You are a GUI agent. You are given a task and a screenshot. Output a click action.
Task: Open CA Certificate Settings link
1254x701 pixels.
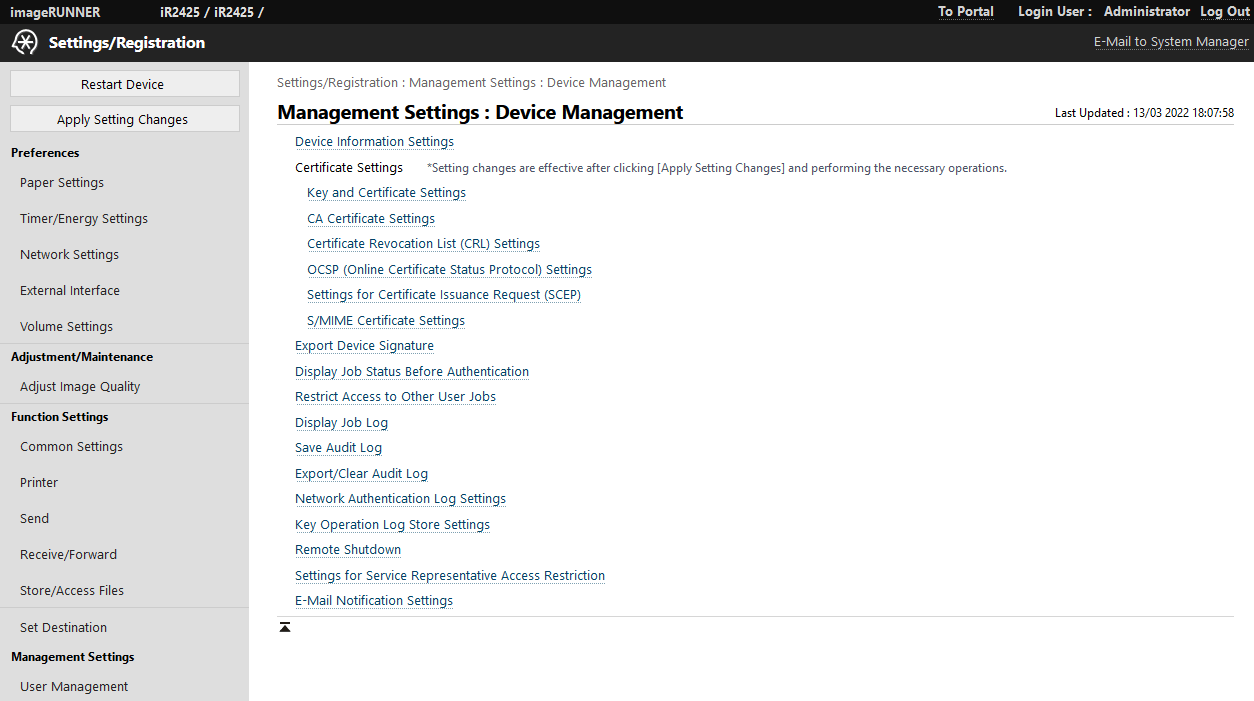pos(371,219)
